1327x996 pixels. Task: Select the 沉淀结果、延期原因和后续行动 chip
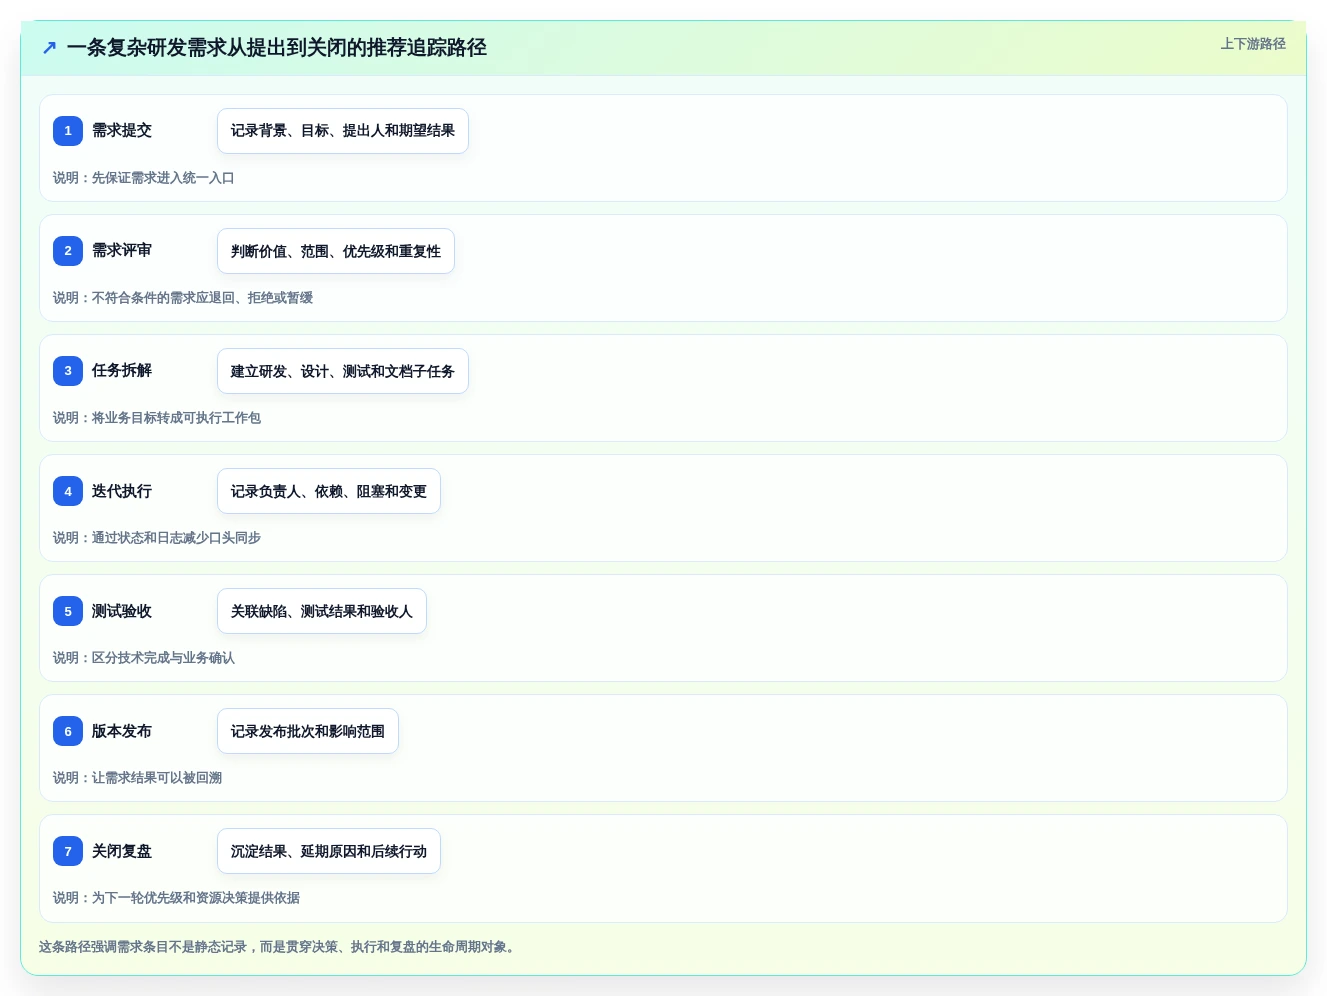329,851
